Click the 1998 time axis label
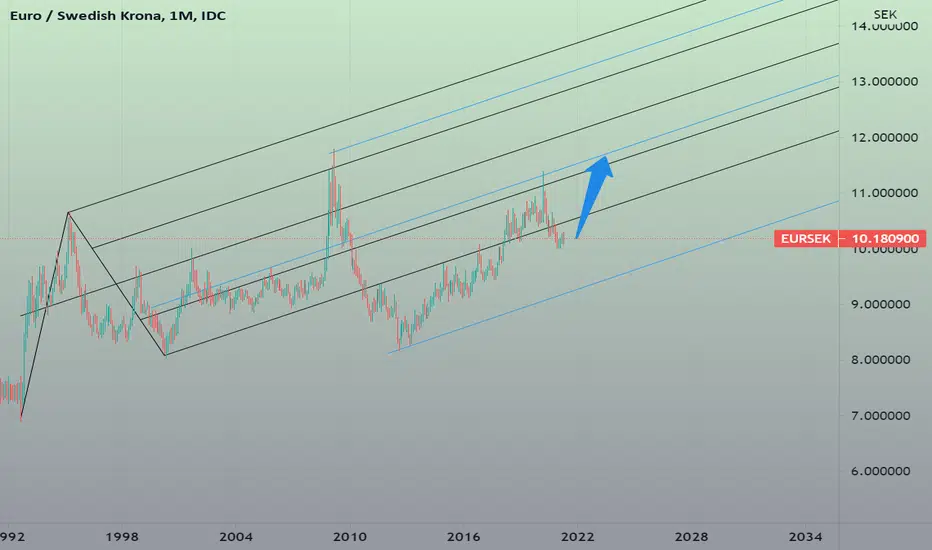 click(122, 537)
